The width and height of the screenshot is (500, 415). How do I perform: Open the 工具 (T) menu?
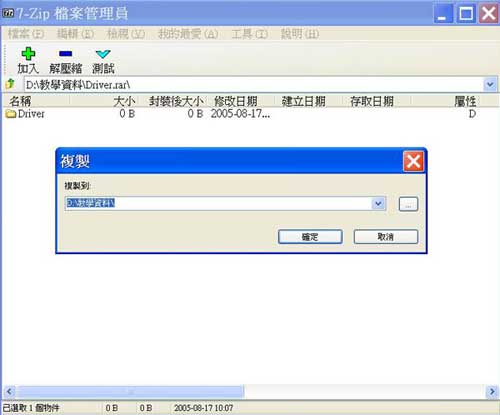point(250,34)
